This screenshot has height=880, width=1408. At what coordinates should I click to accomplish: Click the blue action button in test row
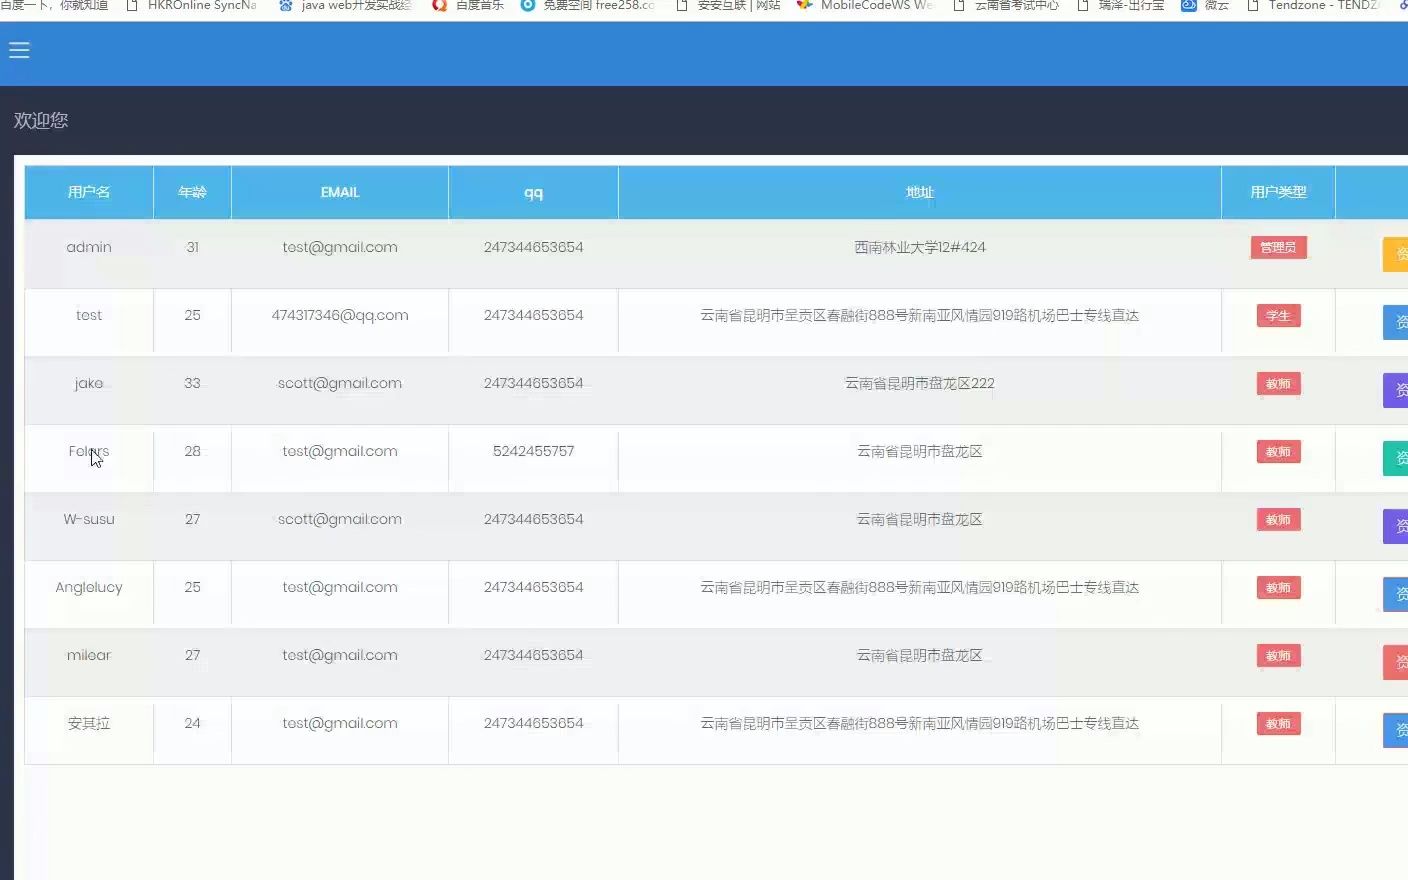[x=1396, y=322]
